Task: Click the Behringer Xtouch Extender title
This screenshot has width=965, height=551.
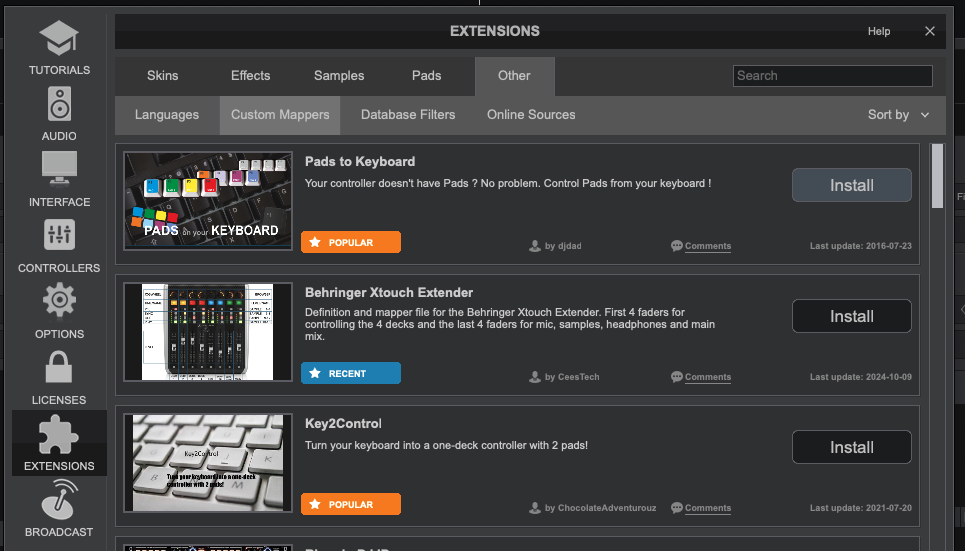Action: tap(389, 292)
